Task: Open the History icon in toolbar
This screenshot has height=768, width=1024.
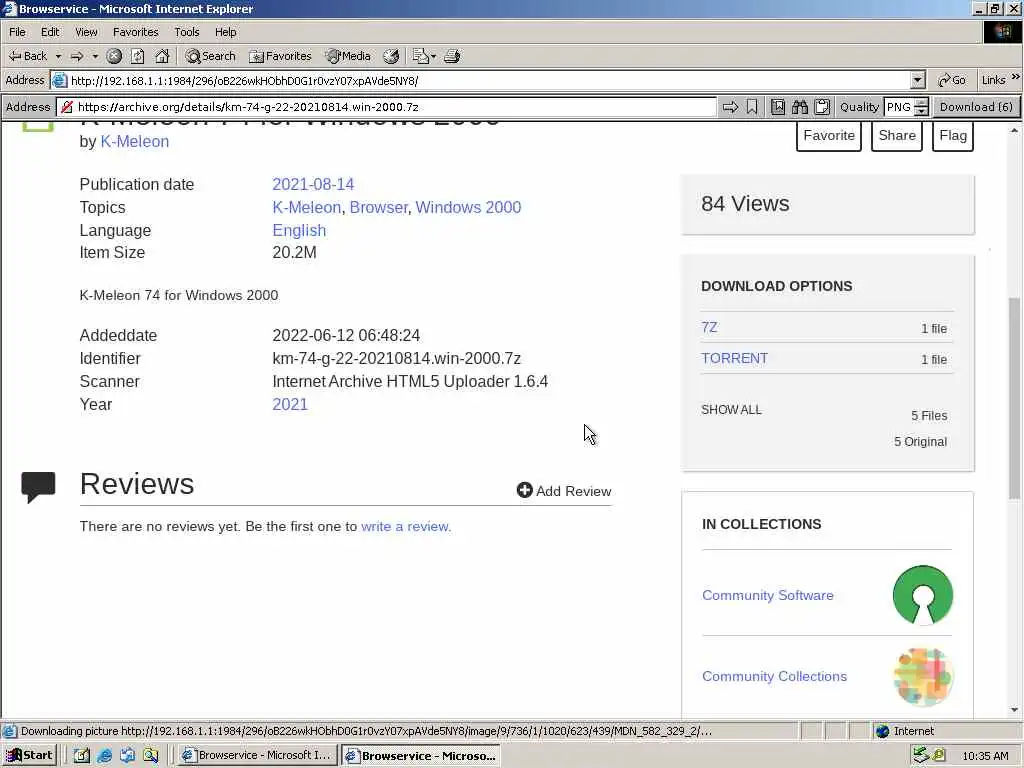Action: (x=391, y=56)
